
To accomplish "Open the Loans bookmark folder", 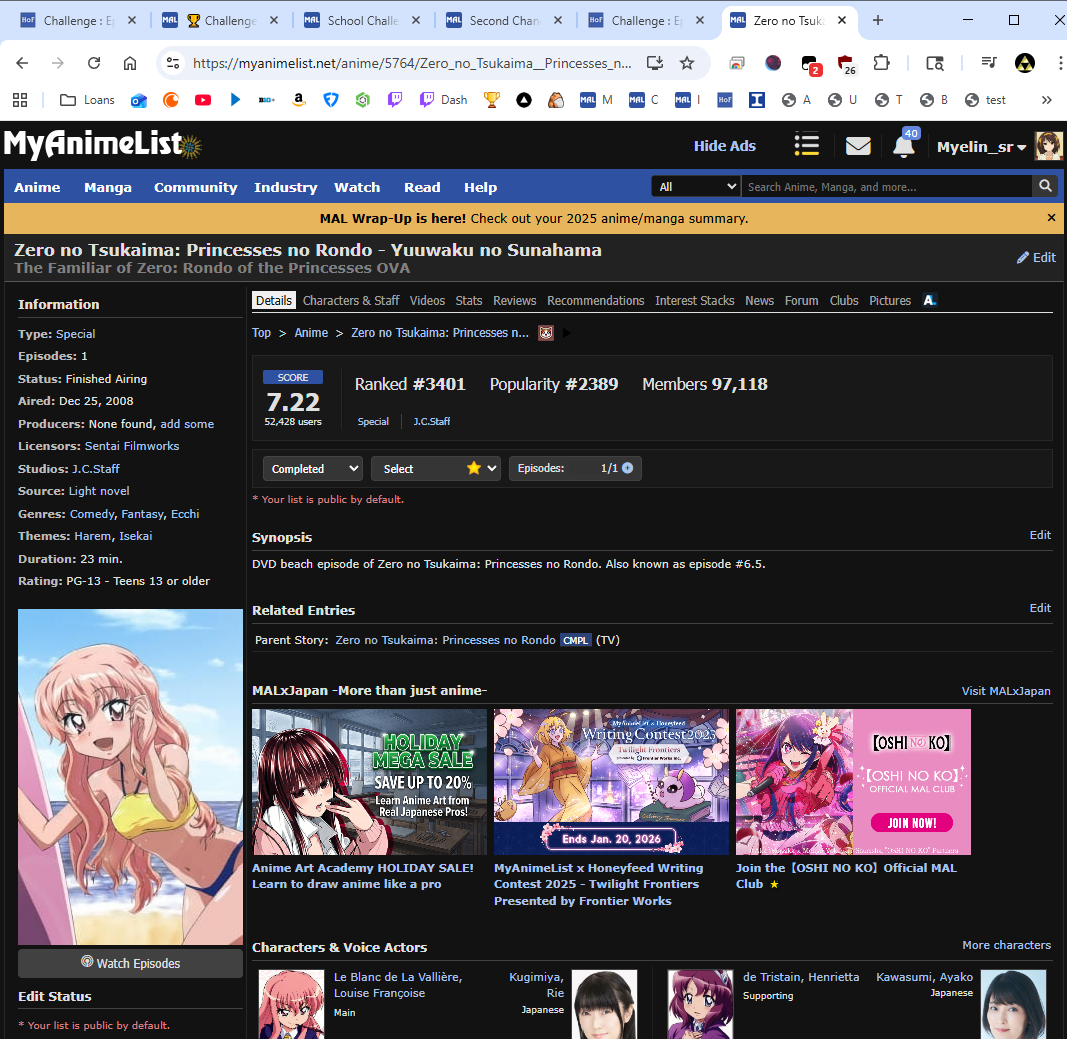I will pos(87,100).
